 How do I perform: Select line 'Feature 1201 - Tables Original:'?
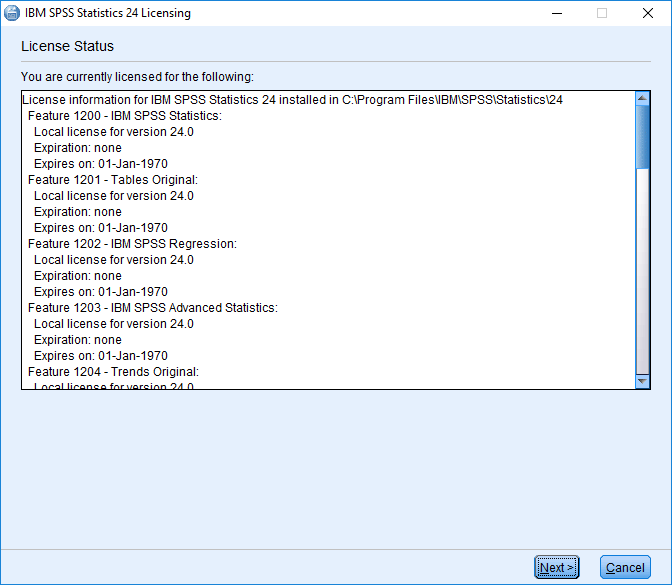113,180
